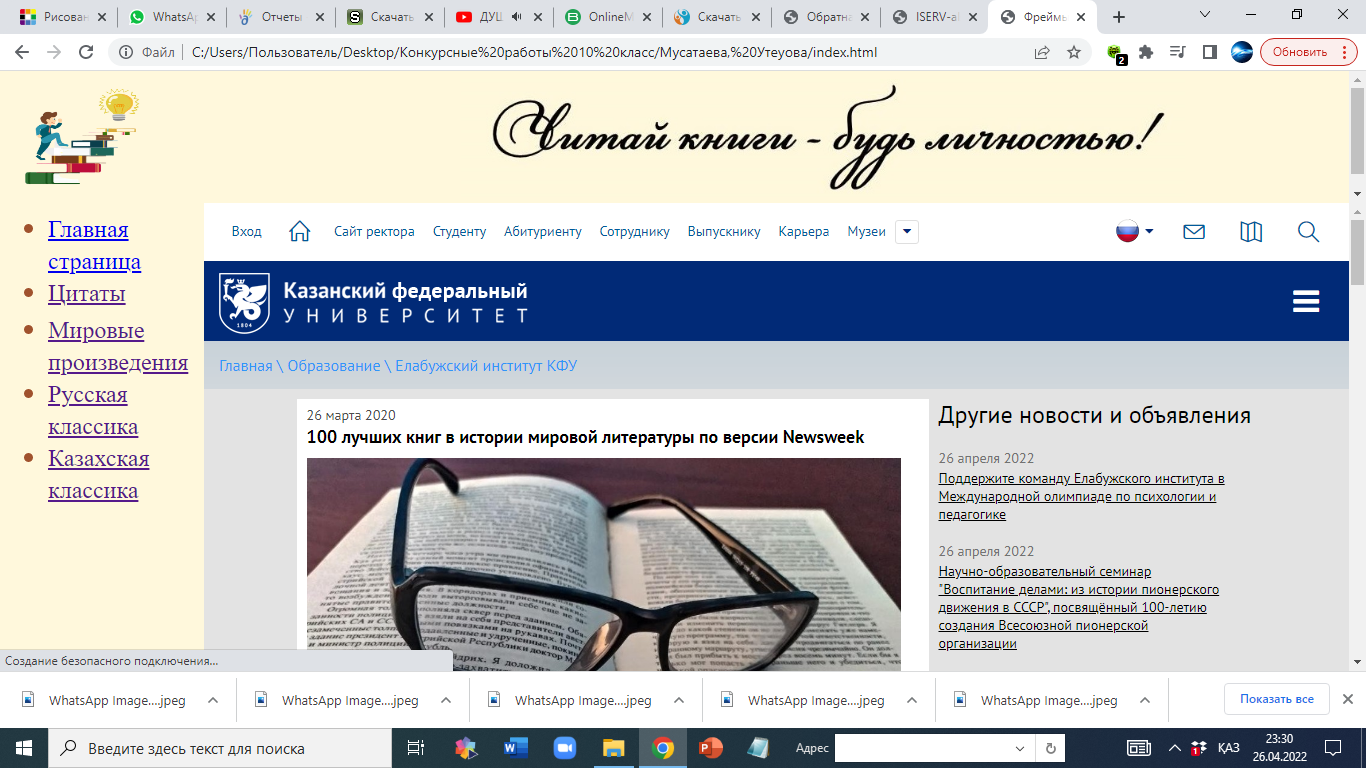Expand options for first WhatsApp Image download
Screen dimensions: 1366x768
[212, 700]
